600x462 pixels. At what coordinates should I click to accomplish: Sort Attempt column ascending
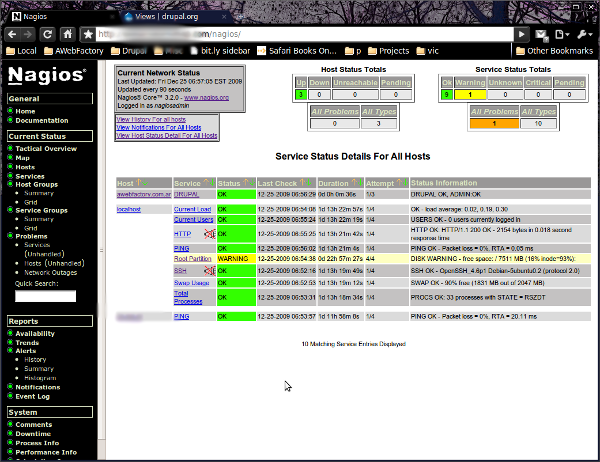pyautogui.click(x=399, y=183)
